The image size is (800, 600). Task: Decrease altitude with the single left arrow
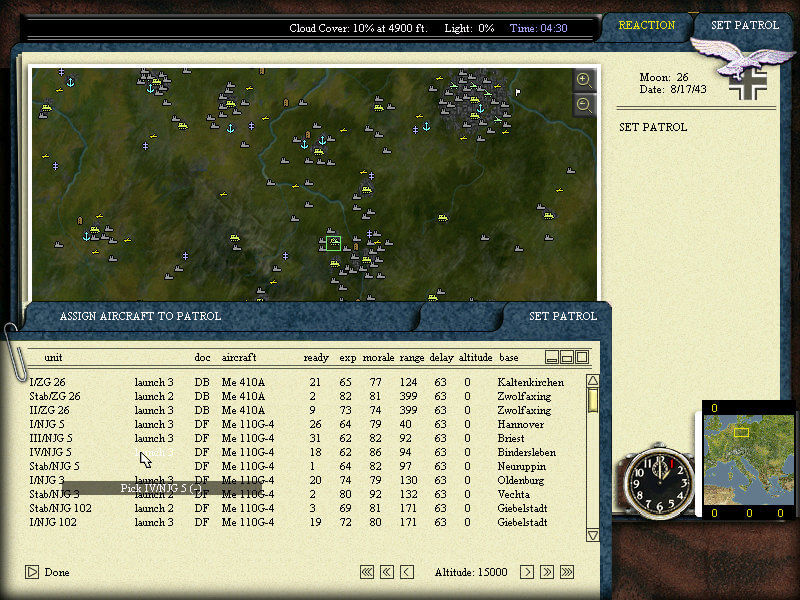pyautogui.click(x=407, y=572)
